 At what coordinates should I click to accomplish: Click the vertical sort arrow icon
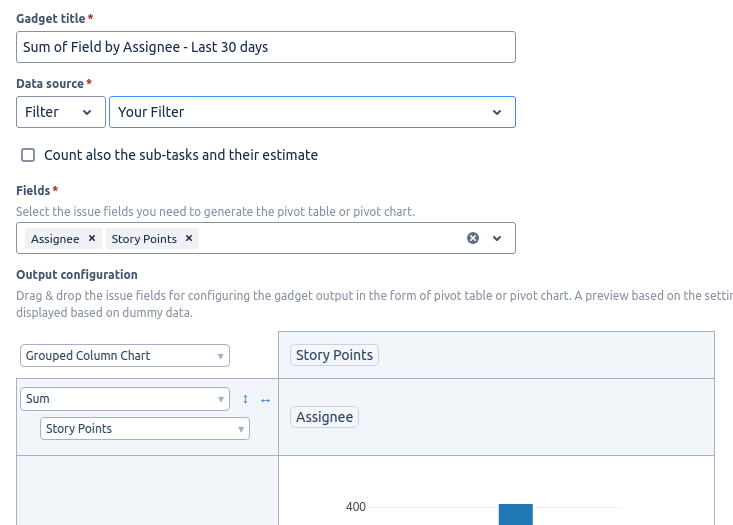[x=245, y=399]
